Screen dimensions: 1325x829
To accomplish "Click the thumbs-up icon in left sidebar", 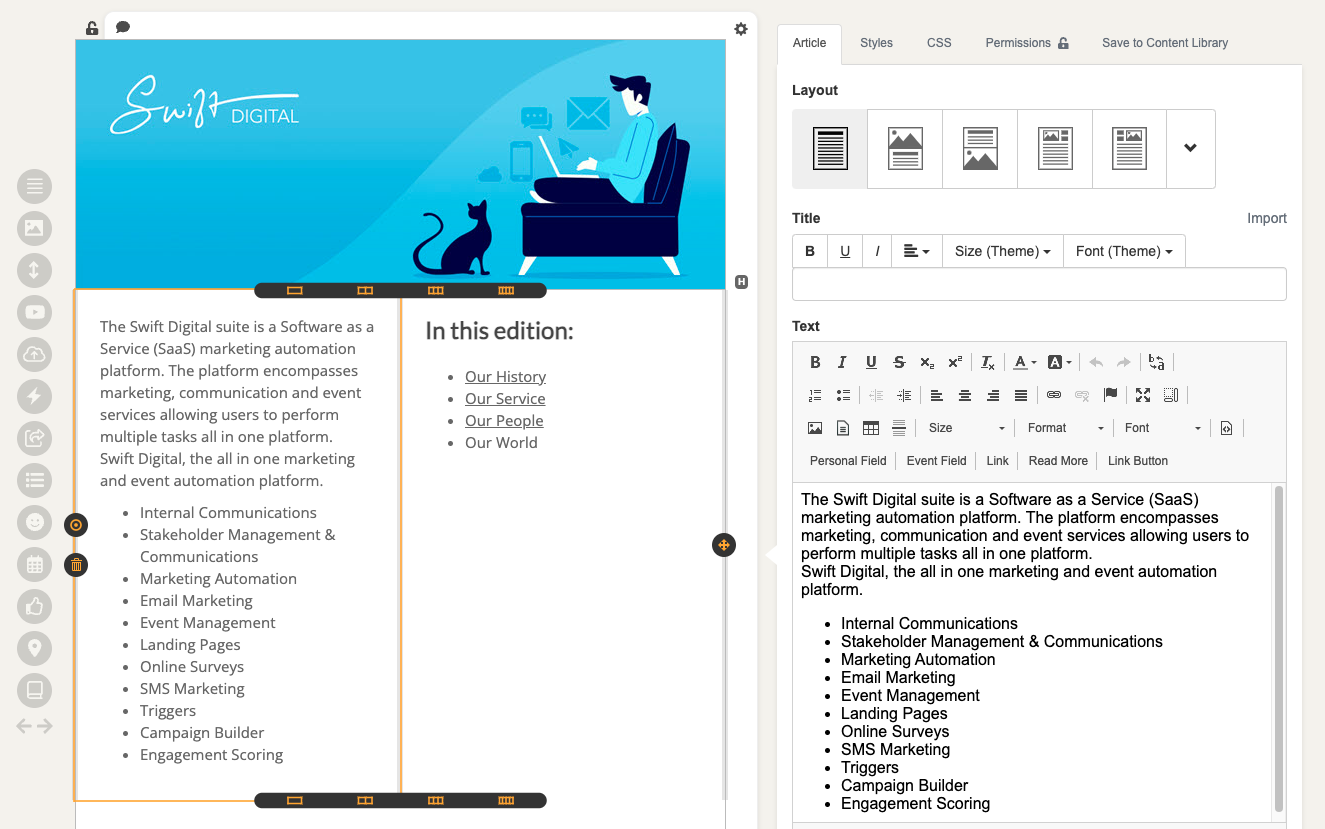I will 35,606.
